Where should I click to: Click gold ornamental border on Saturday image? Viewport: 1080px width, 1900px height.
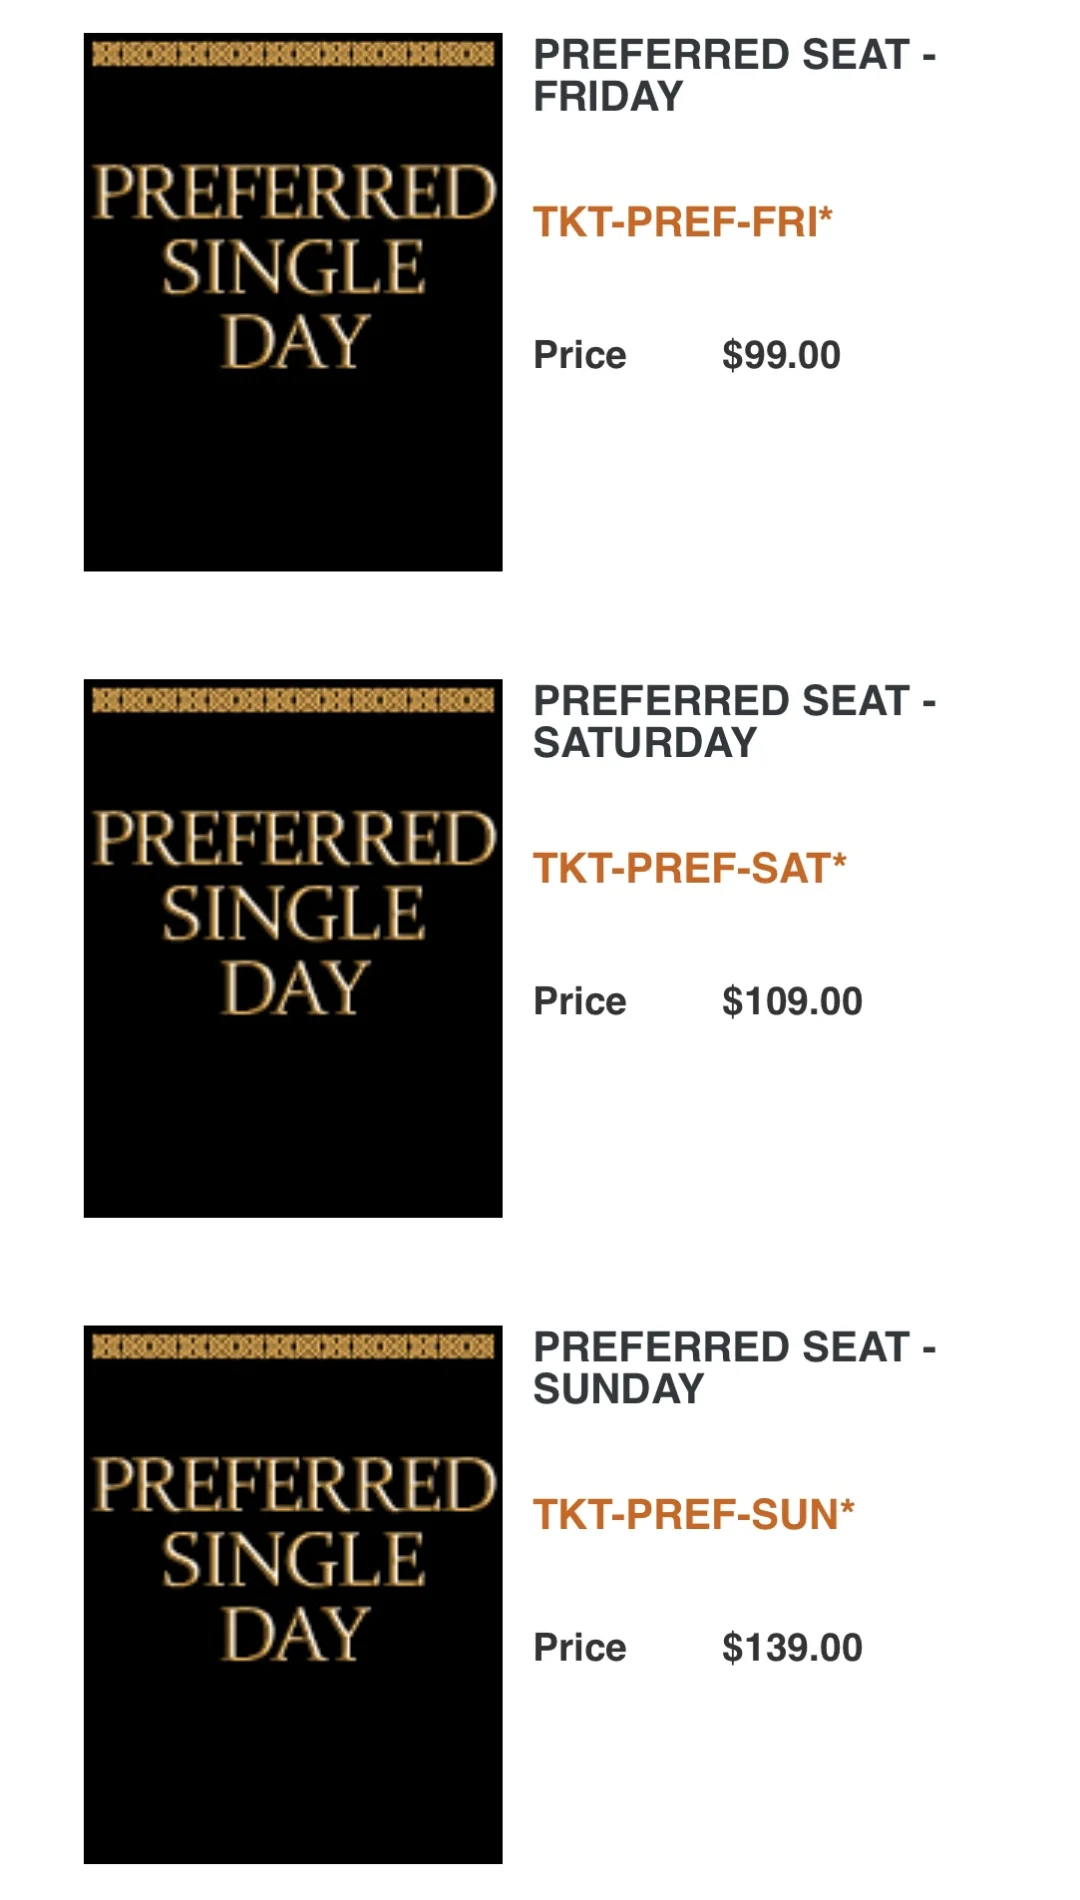[x=293, y=700]
